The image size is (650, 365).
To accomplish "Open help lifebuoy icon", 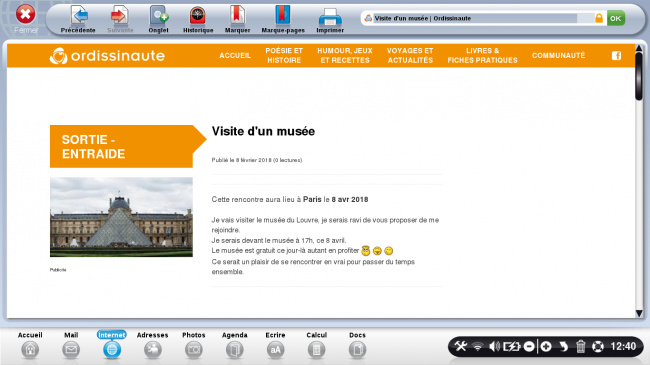I will click(x=597, y=346).
